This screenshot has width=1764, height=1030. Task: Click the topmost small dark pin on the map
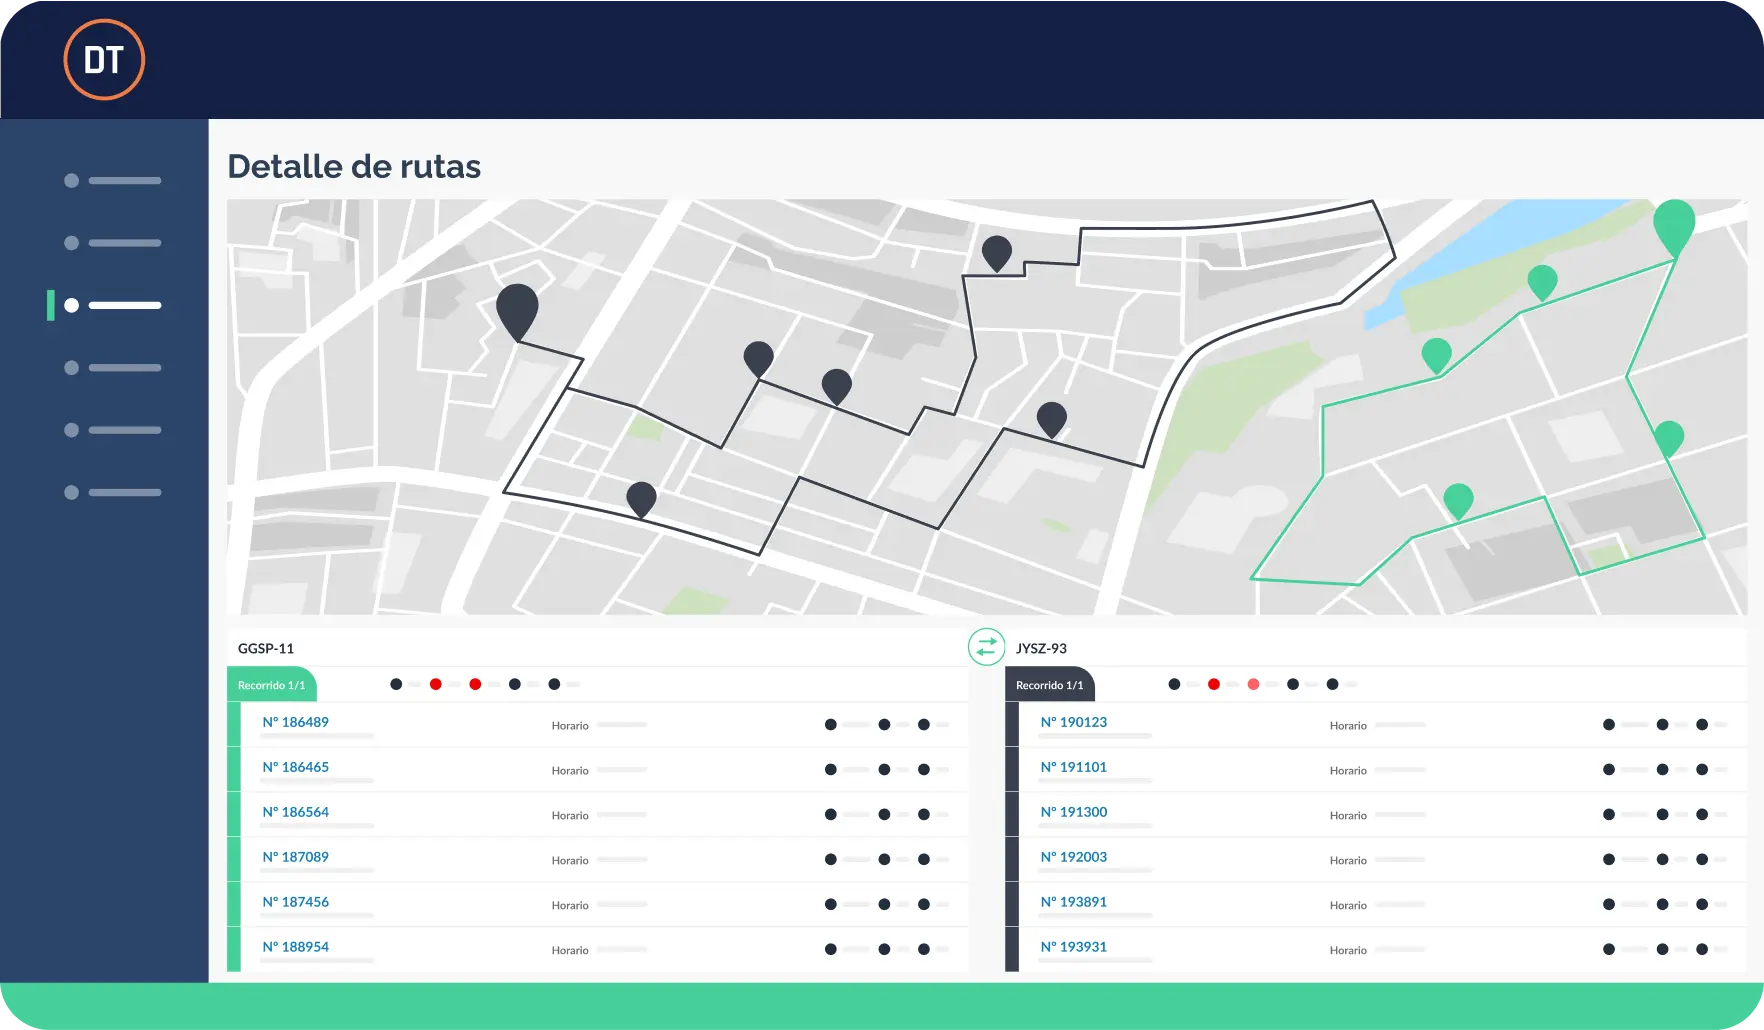click(997, 254)
